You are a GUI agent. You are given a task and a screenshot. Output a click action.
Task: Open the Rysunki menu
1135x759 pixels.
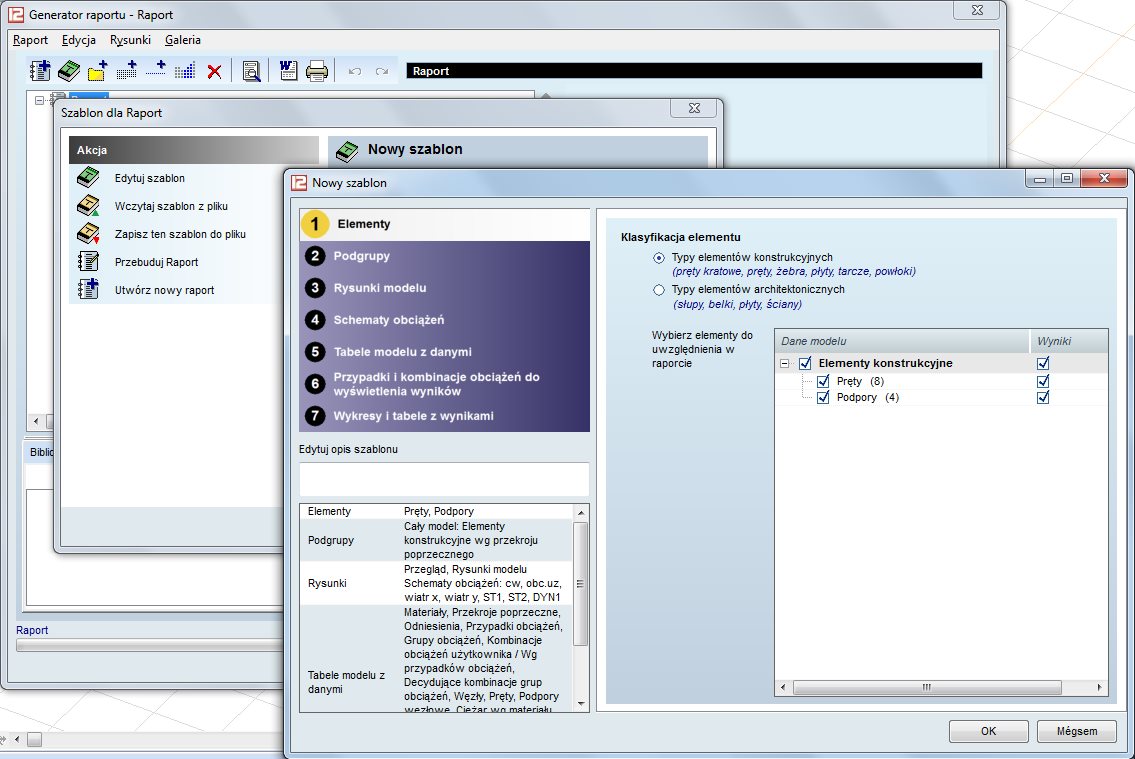(x=130, y=40)
